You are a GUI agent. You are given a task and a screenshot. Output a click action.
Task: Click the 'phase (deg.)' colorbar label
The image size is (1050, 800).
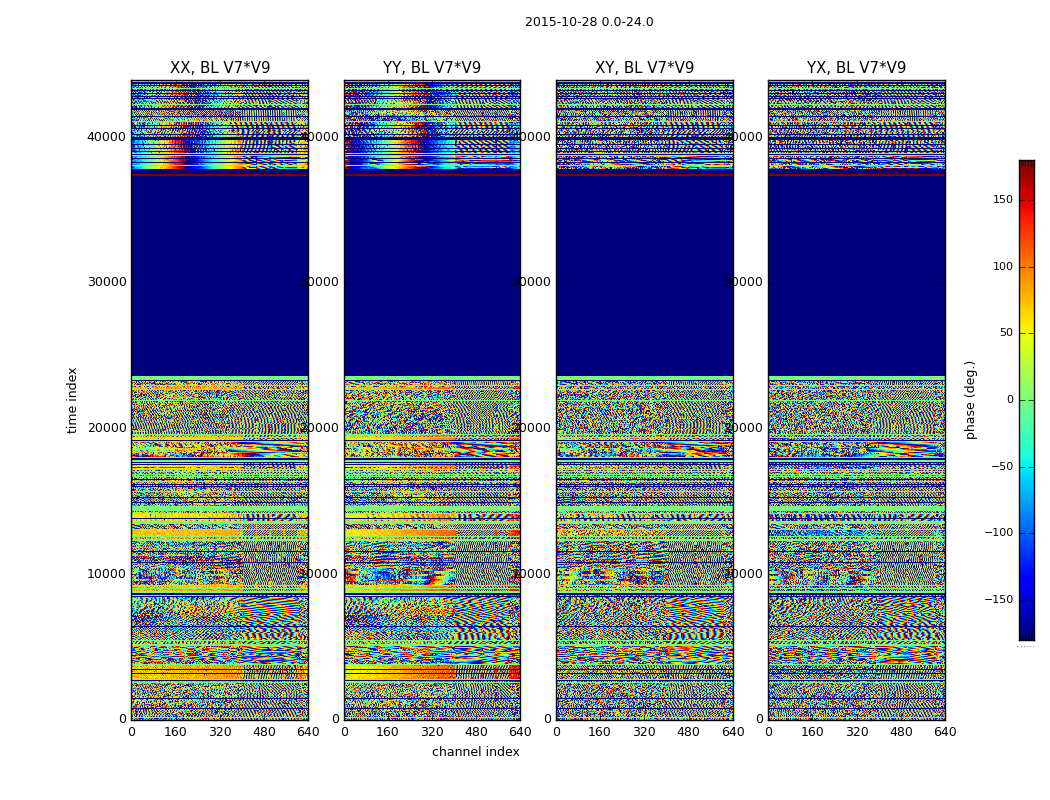[x=970, y=400]
